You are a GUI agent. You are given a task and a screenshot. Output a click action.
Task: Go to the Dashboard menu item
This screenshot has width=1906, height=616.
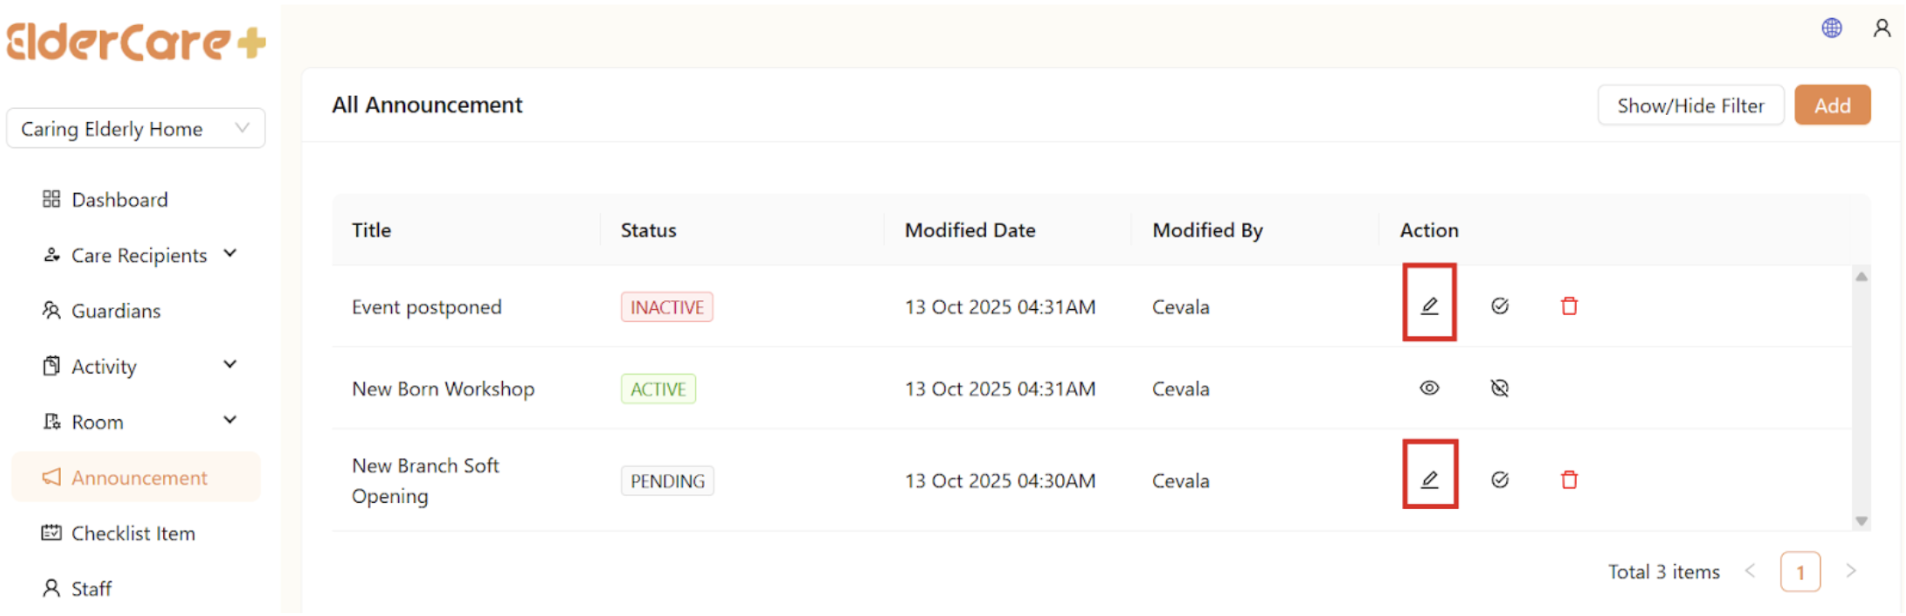(119, 200)
